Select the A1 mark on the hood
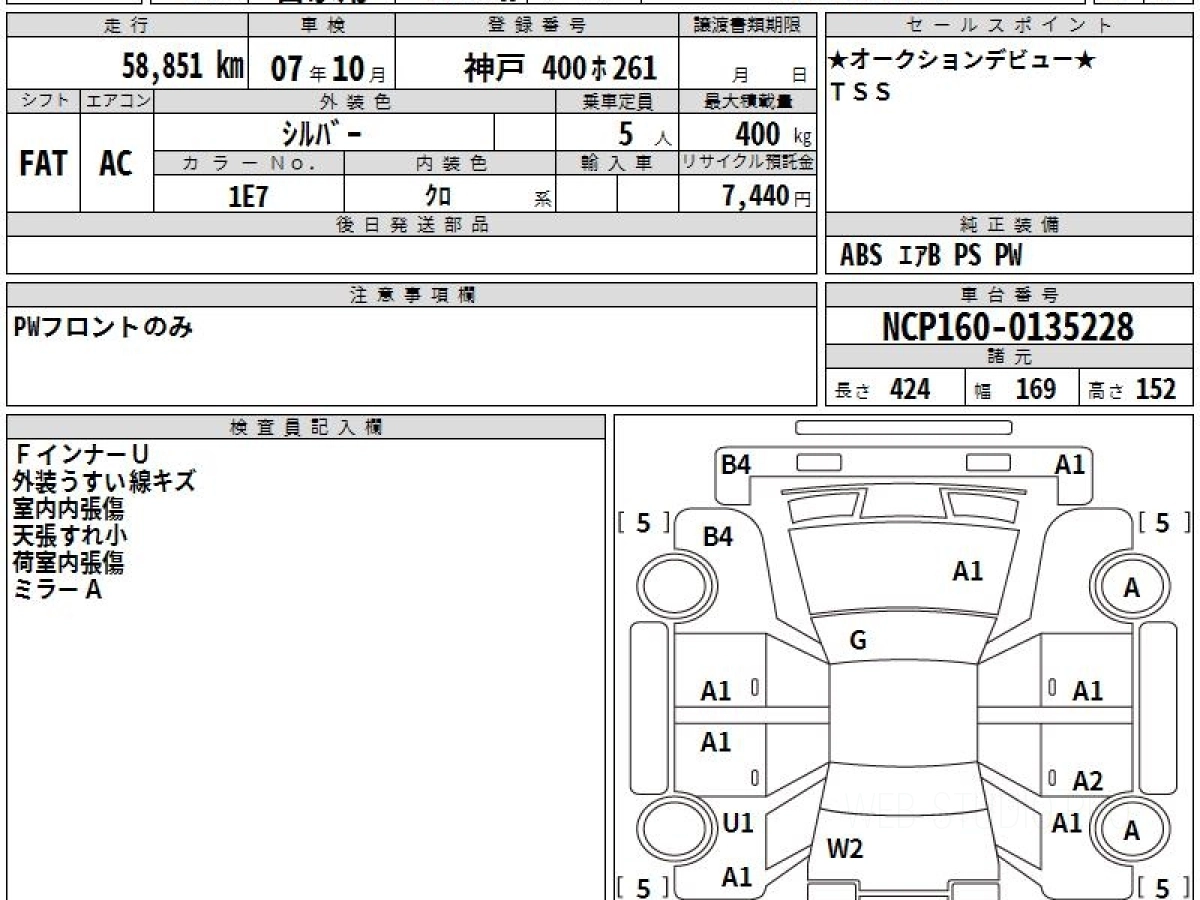 pos(967,571)
